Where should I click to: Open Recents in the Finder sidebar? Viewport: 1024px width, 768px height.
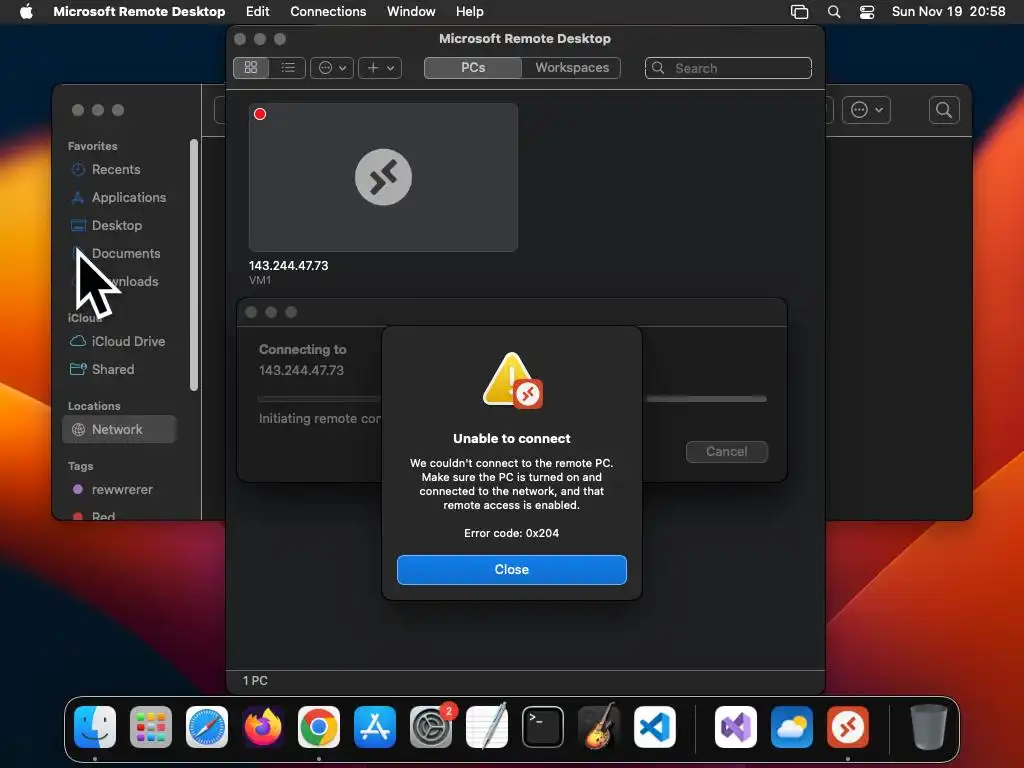click(116, 170)
